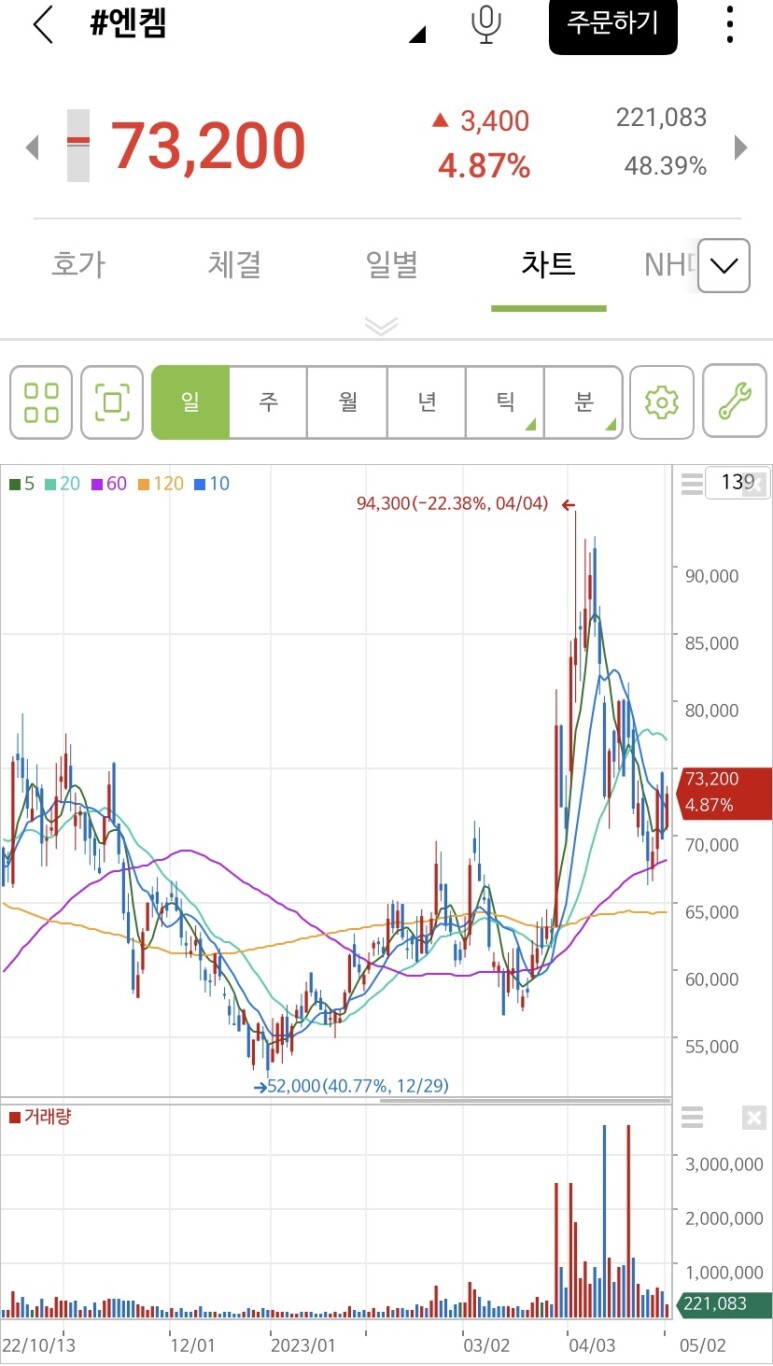Tap the orange 120-day moving average legend
The image size is (773, 1366).
click(x=160, y=484)
